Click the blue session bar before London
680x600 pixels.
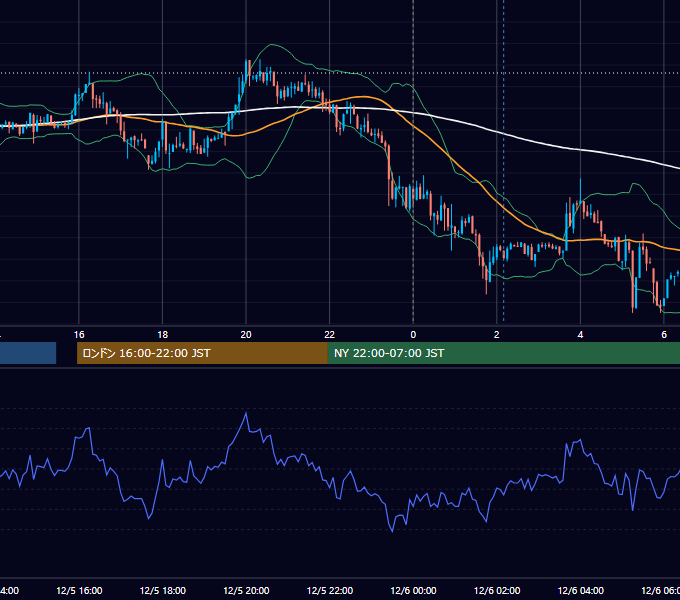pyautogui.click(x=28, y=353)
